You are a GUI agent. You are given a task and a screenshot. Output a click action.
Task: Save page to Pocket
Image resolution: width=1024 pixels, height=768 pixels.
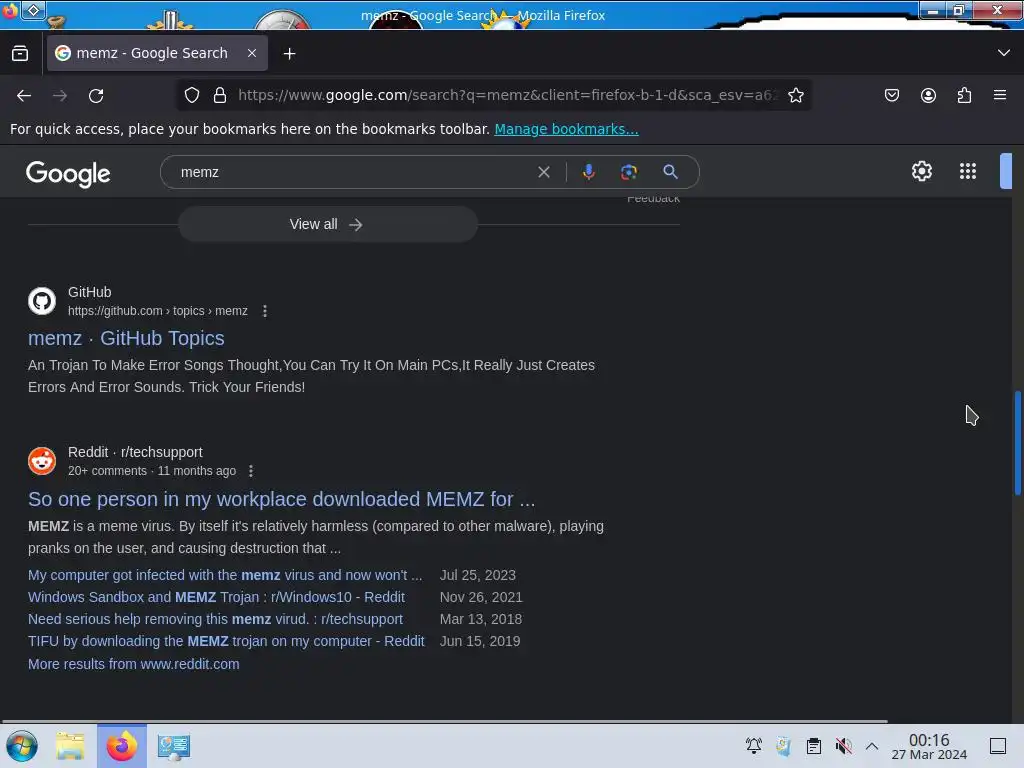pyautogui.click(x=891, y=95)
